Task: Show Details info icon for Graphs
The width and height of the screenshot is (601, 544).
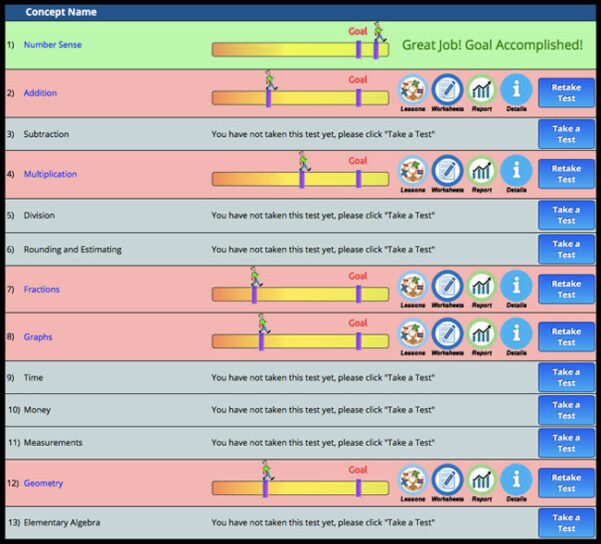Action: tap(516, 334)
